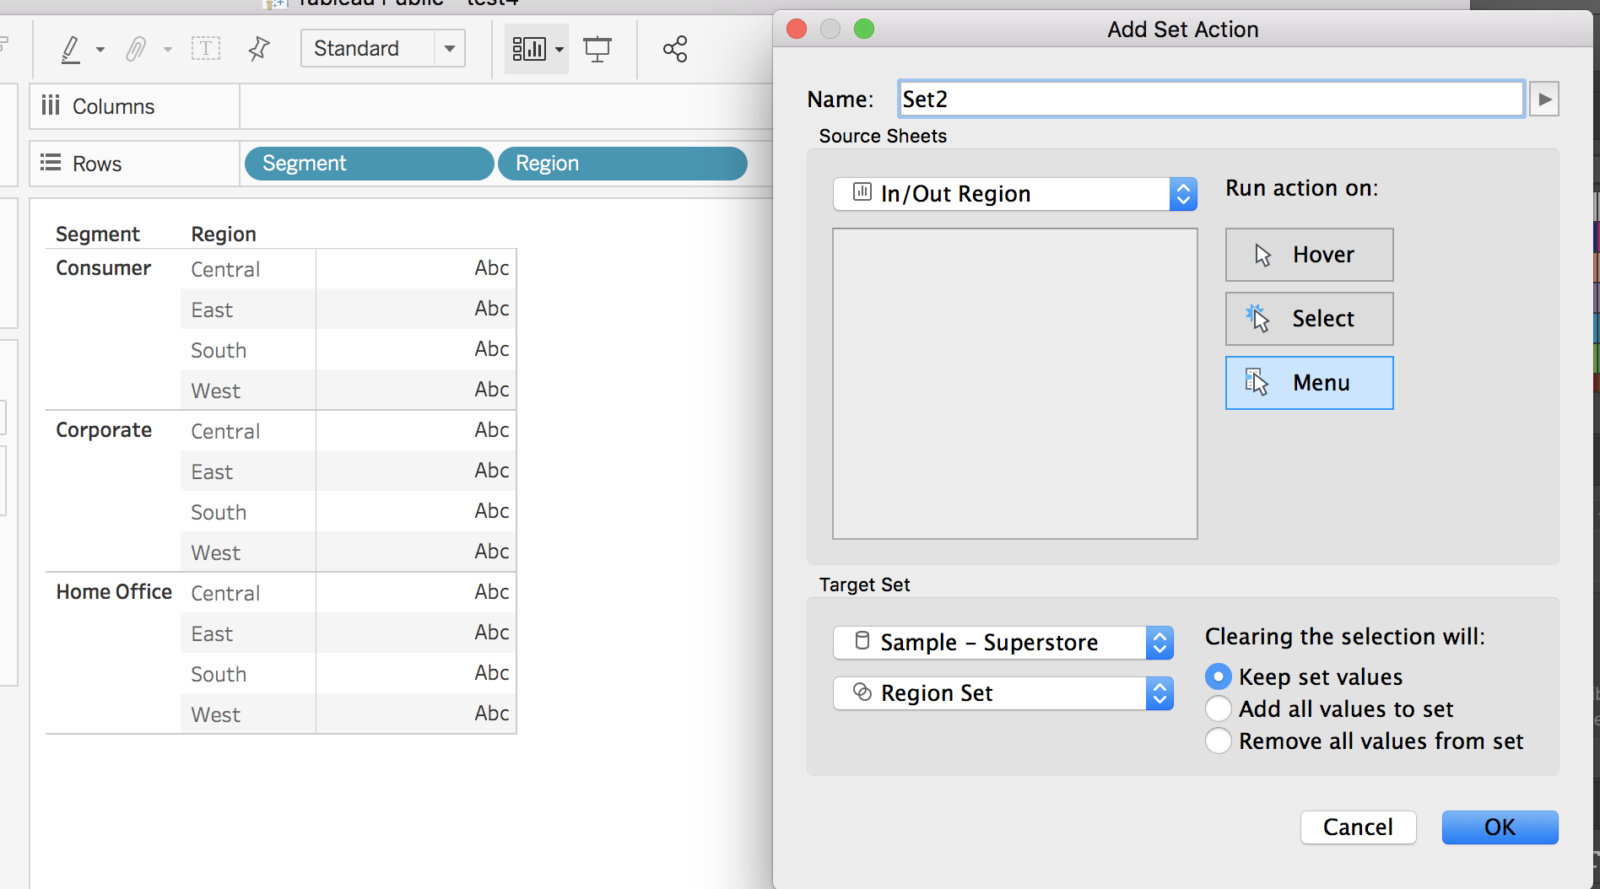The width and height of the screenshot is (1600, 889).
Task: Open the Standard fit dropdown
Action: point(383,48)
